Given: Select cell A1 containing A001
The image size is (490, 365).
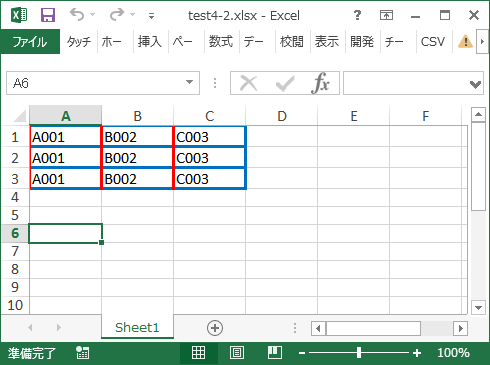Looking at the screenshot, I should (66, 137).
